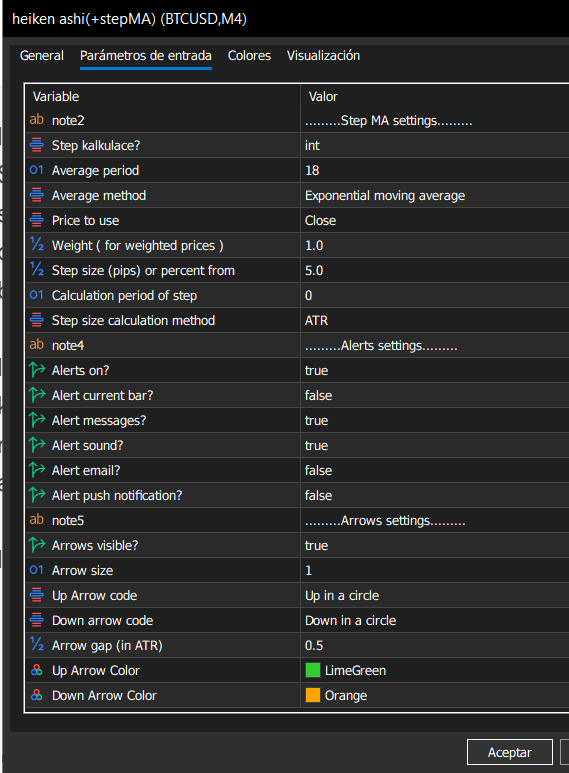Click the arrow icon next to Alerts on?
The image size is (569, 773).
[36, 370]
